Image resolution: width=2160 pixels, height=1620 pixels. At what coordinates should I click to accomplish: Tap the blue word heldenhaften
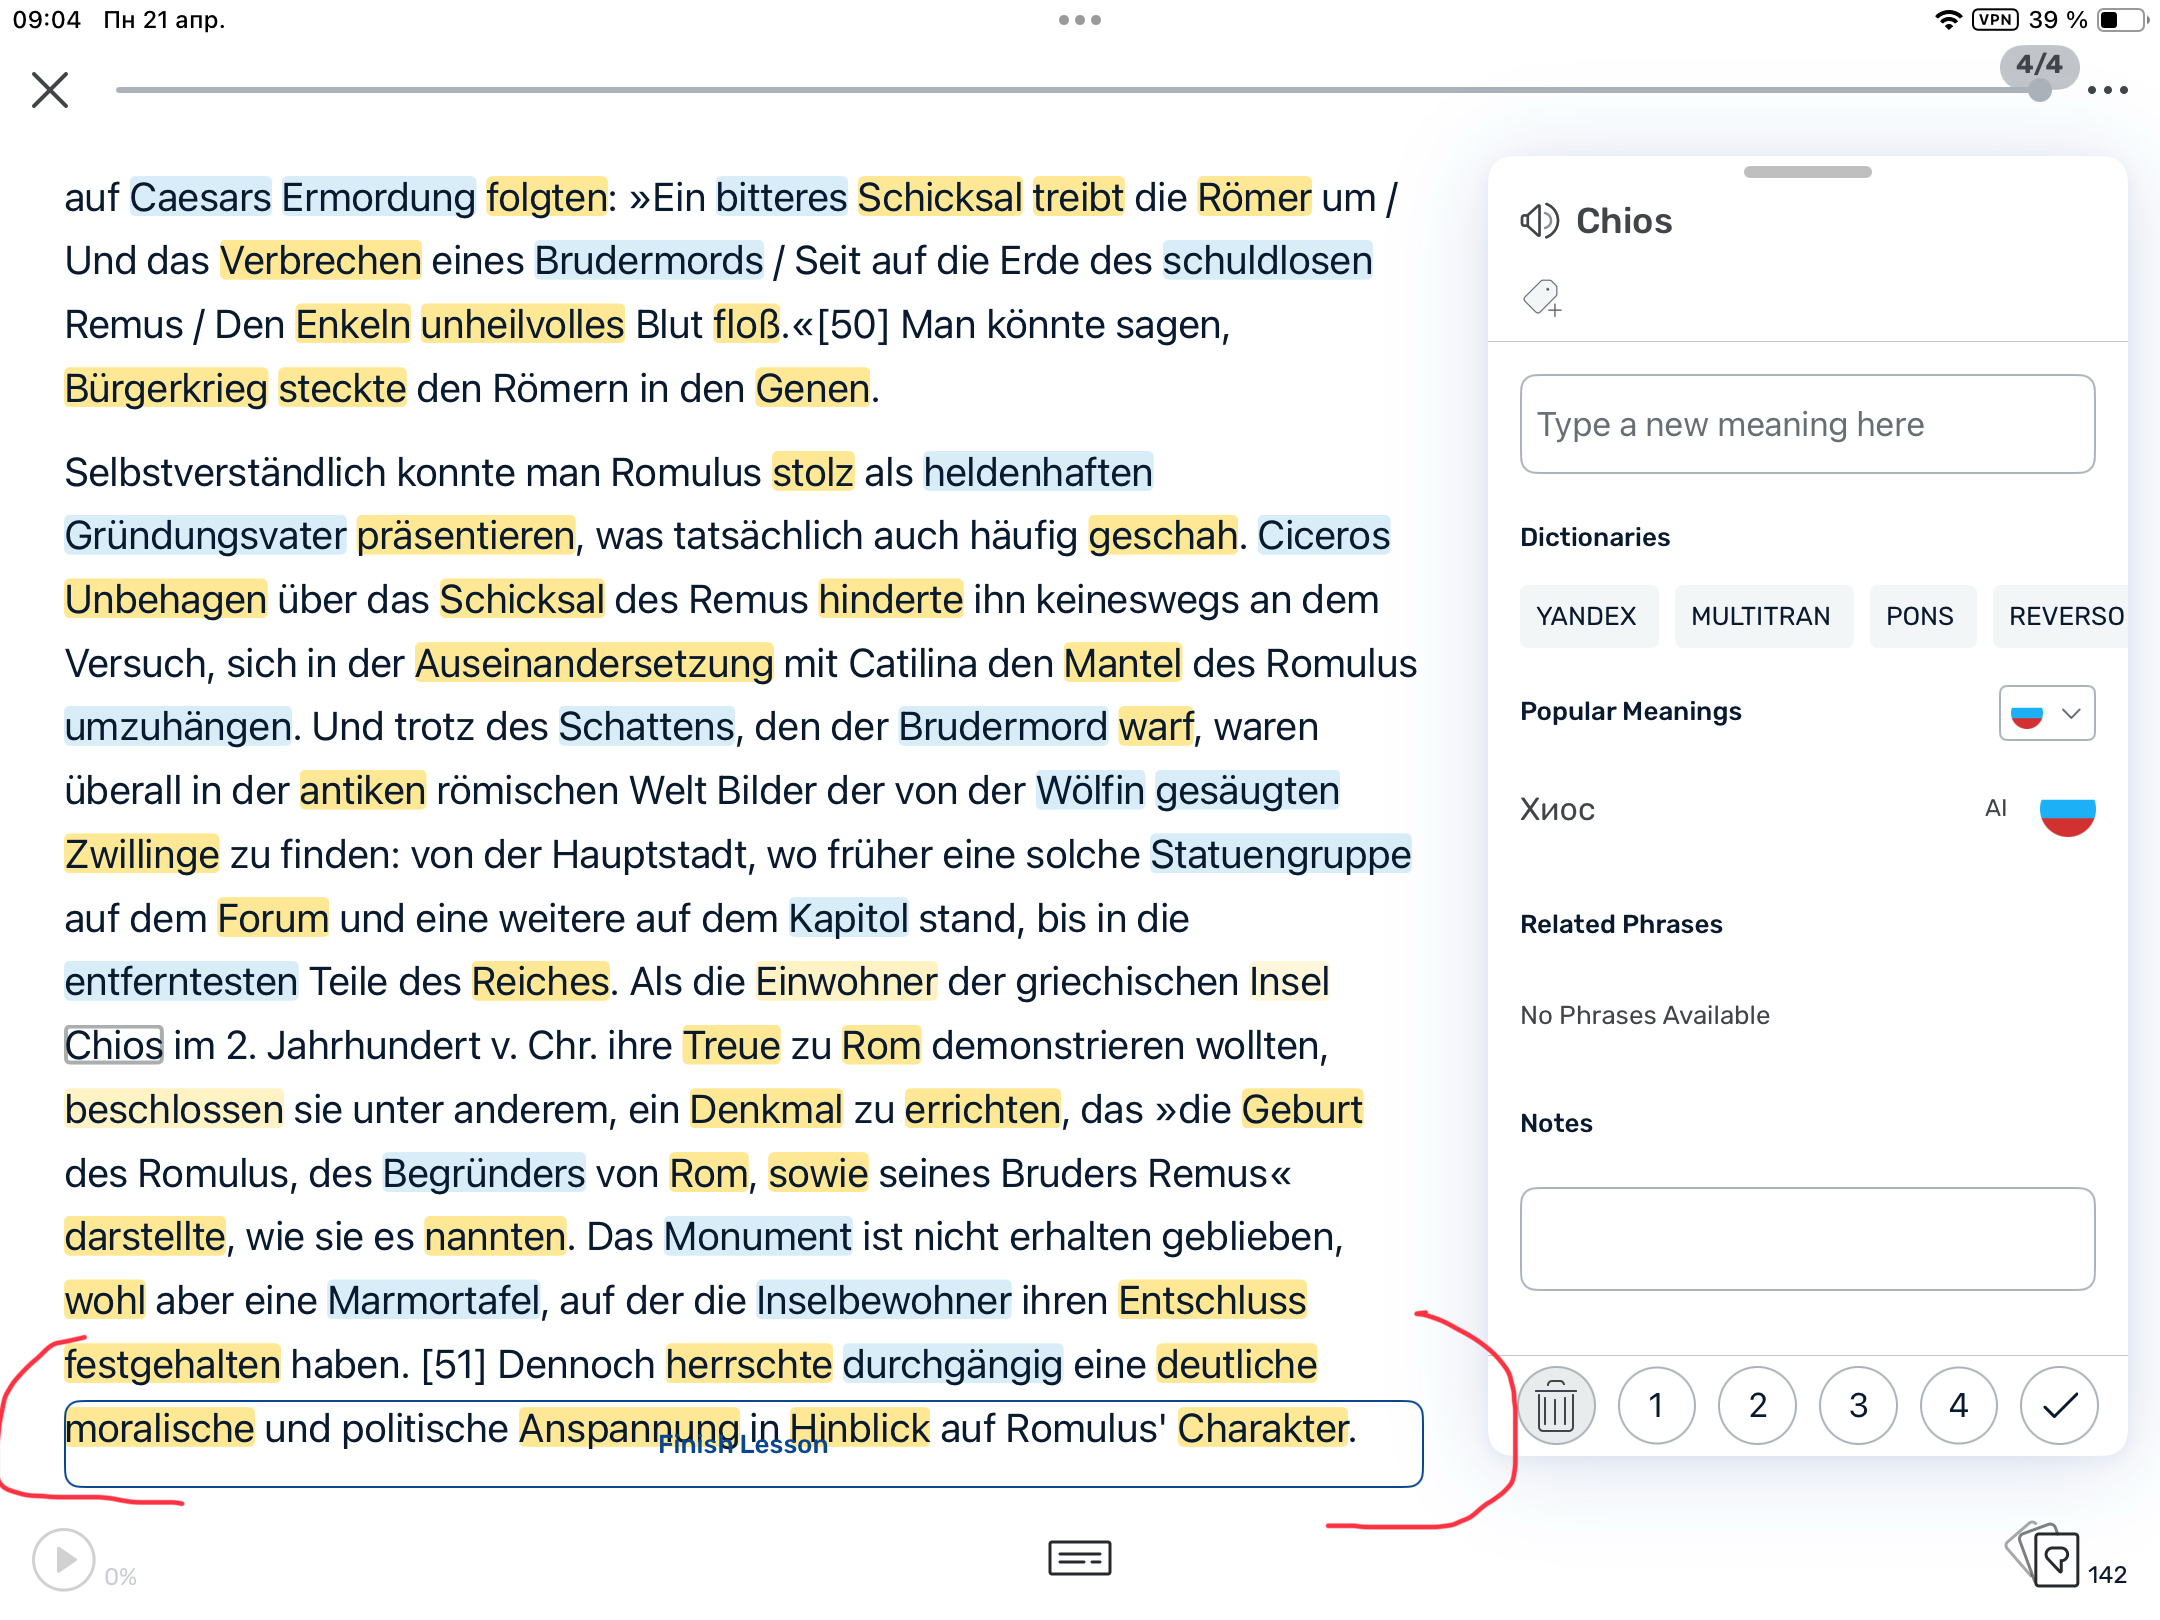pos(1038,472)
